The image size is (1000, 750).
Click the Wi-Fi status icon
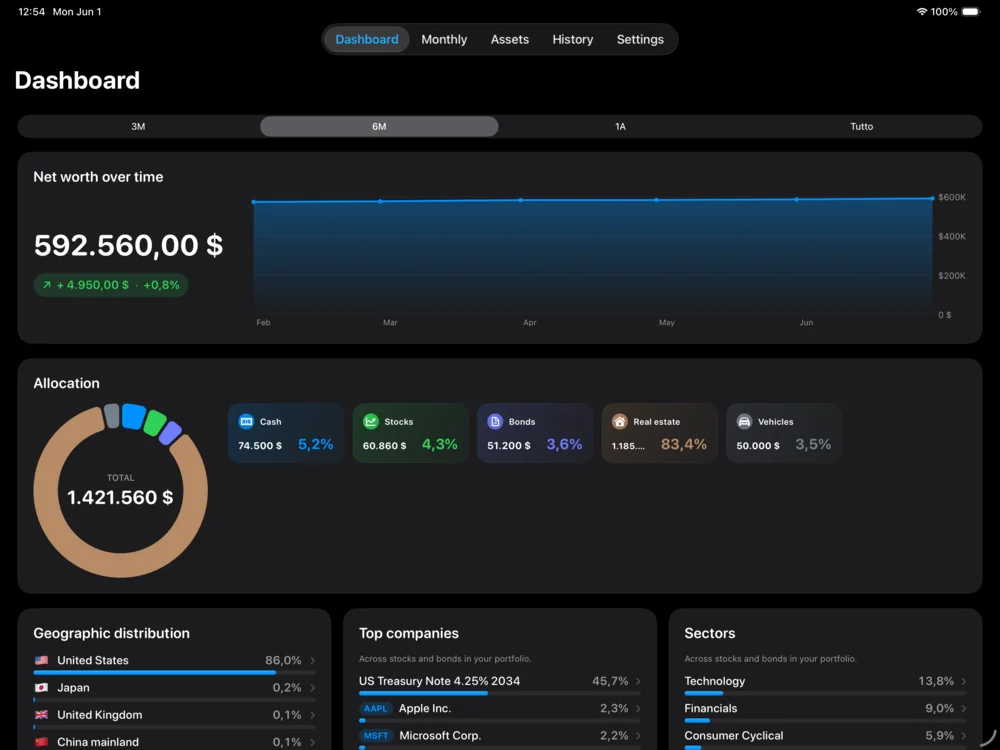pos(922,11)
